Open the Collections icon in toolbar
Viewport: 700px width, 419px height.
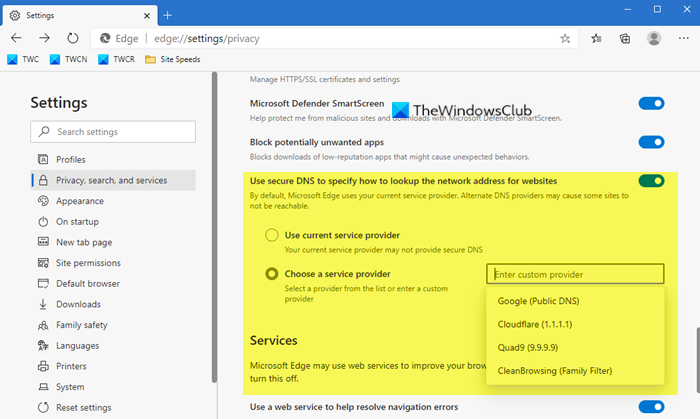[625, 38]
